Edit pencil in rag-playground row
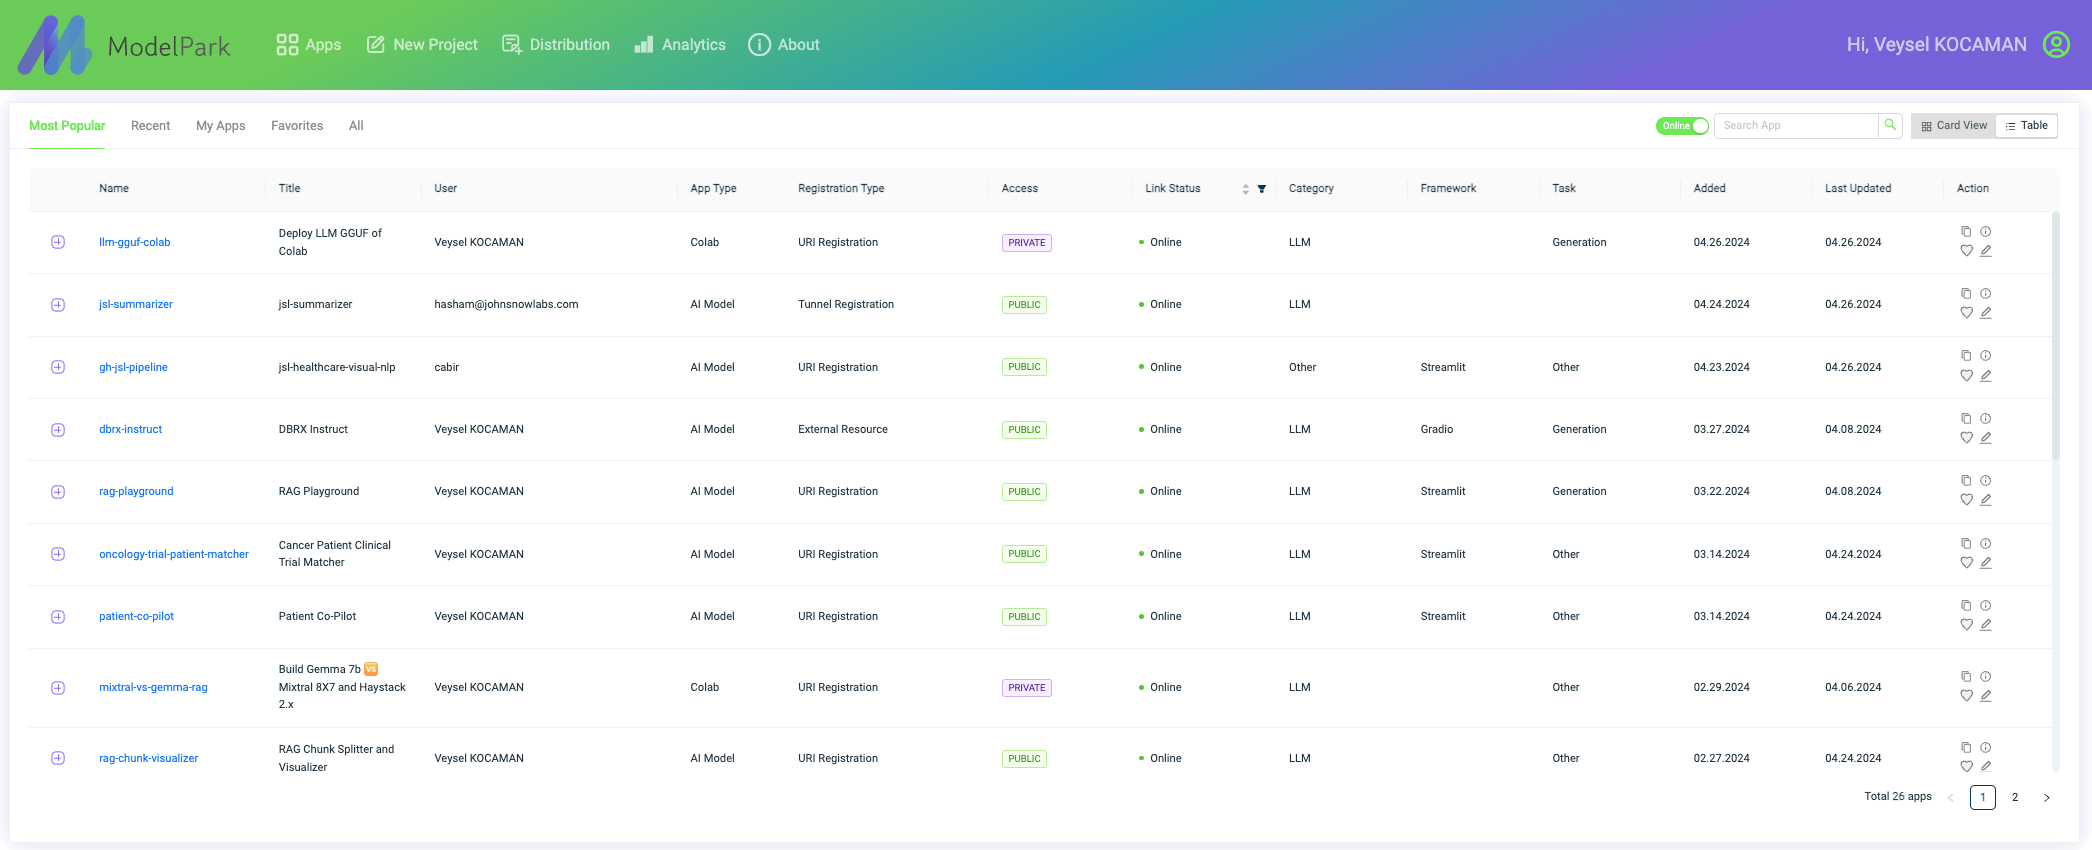 tap(1986, 500)
